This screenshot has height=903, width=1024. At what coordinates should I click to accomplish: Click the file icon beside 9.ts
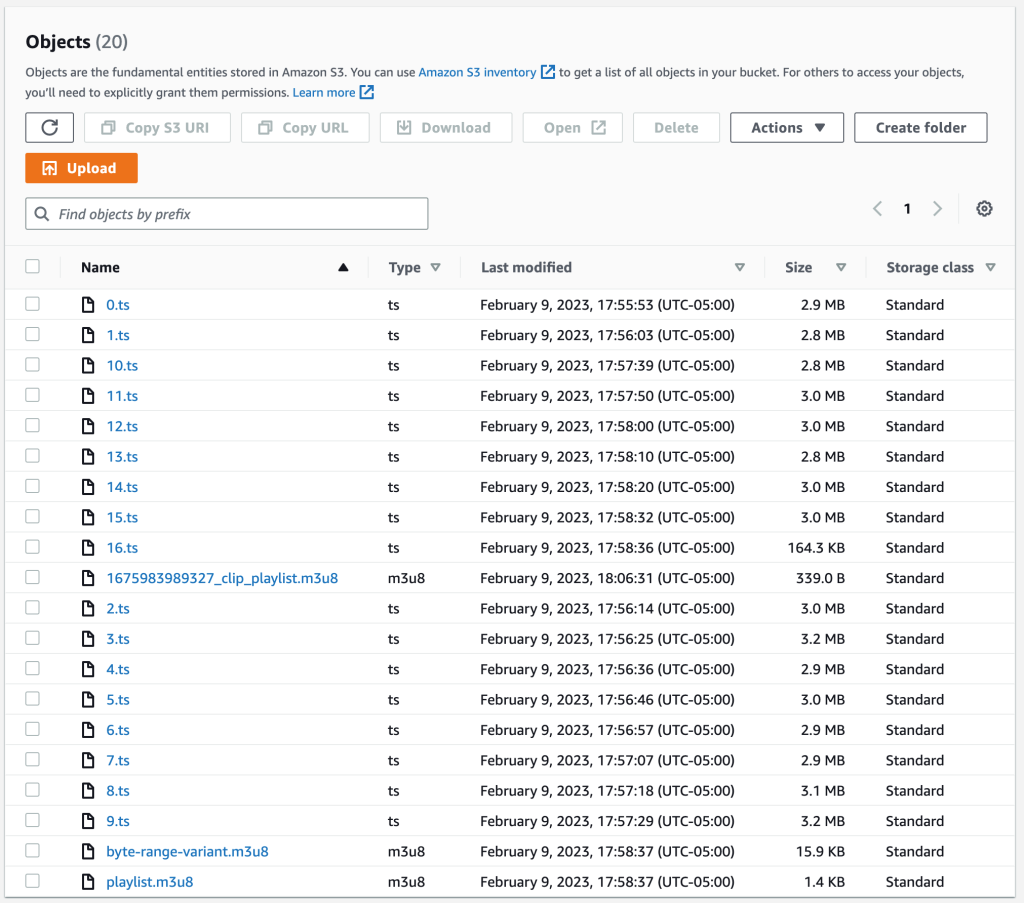click(x=88, y=821)
